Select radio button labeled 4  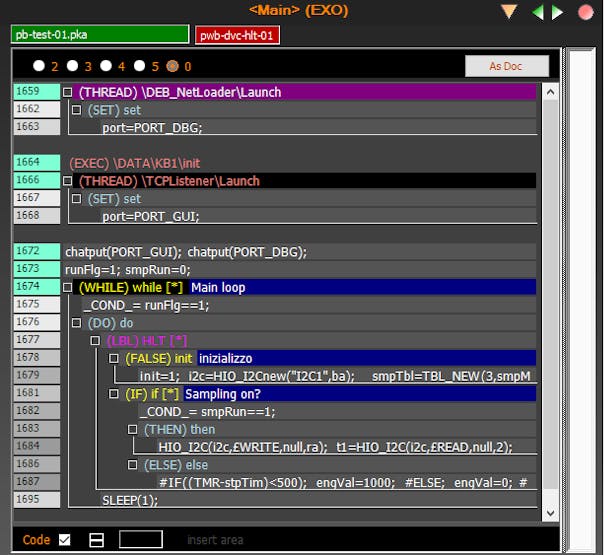pos(106,66)
